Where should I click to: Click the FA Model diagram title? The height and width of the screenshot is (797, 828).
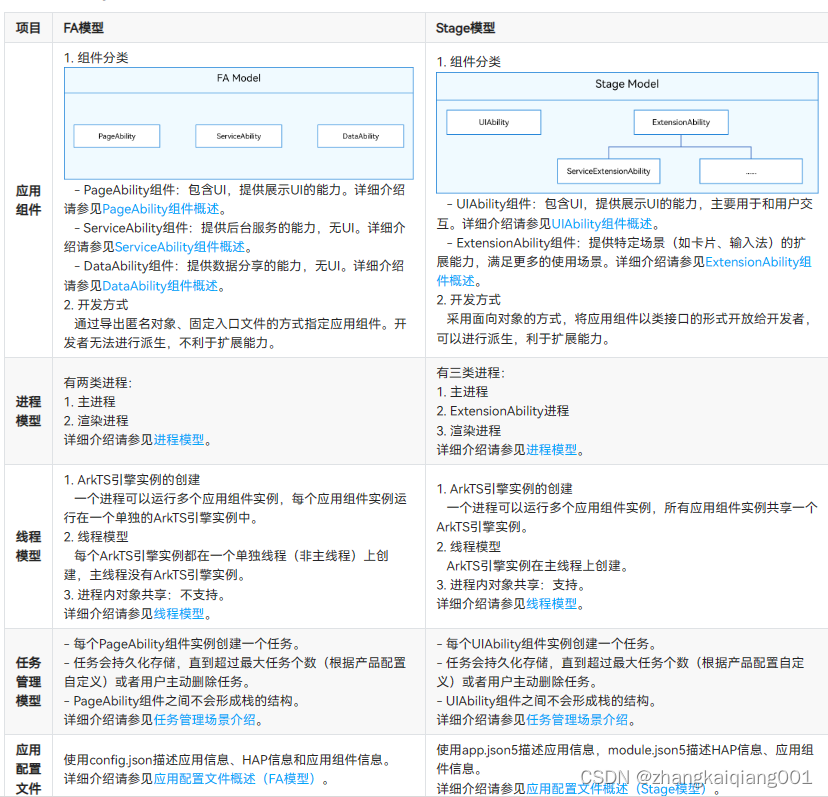(239, 78)
